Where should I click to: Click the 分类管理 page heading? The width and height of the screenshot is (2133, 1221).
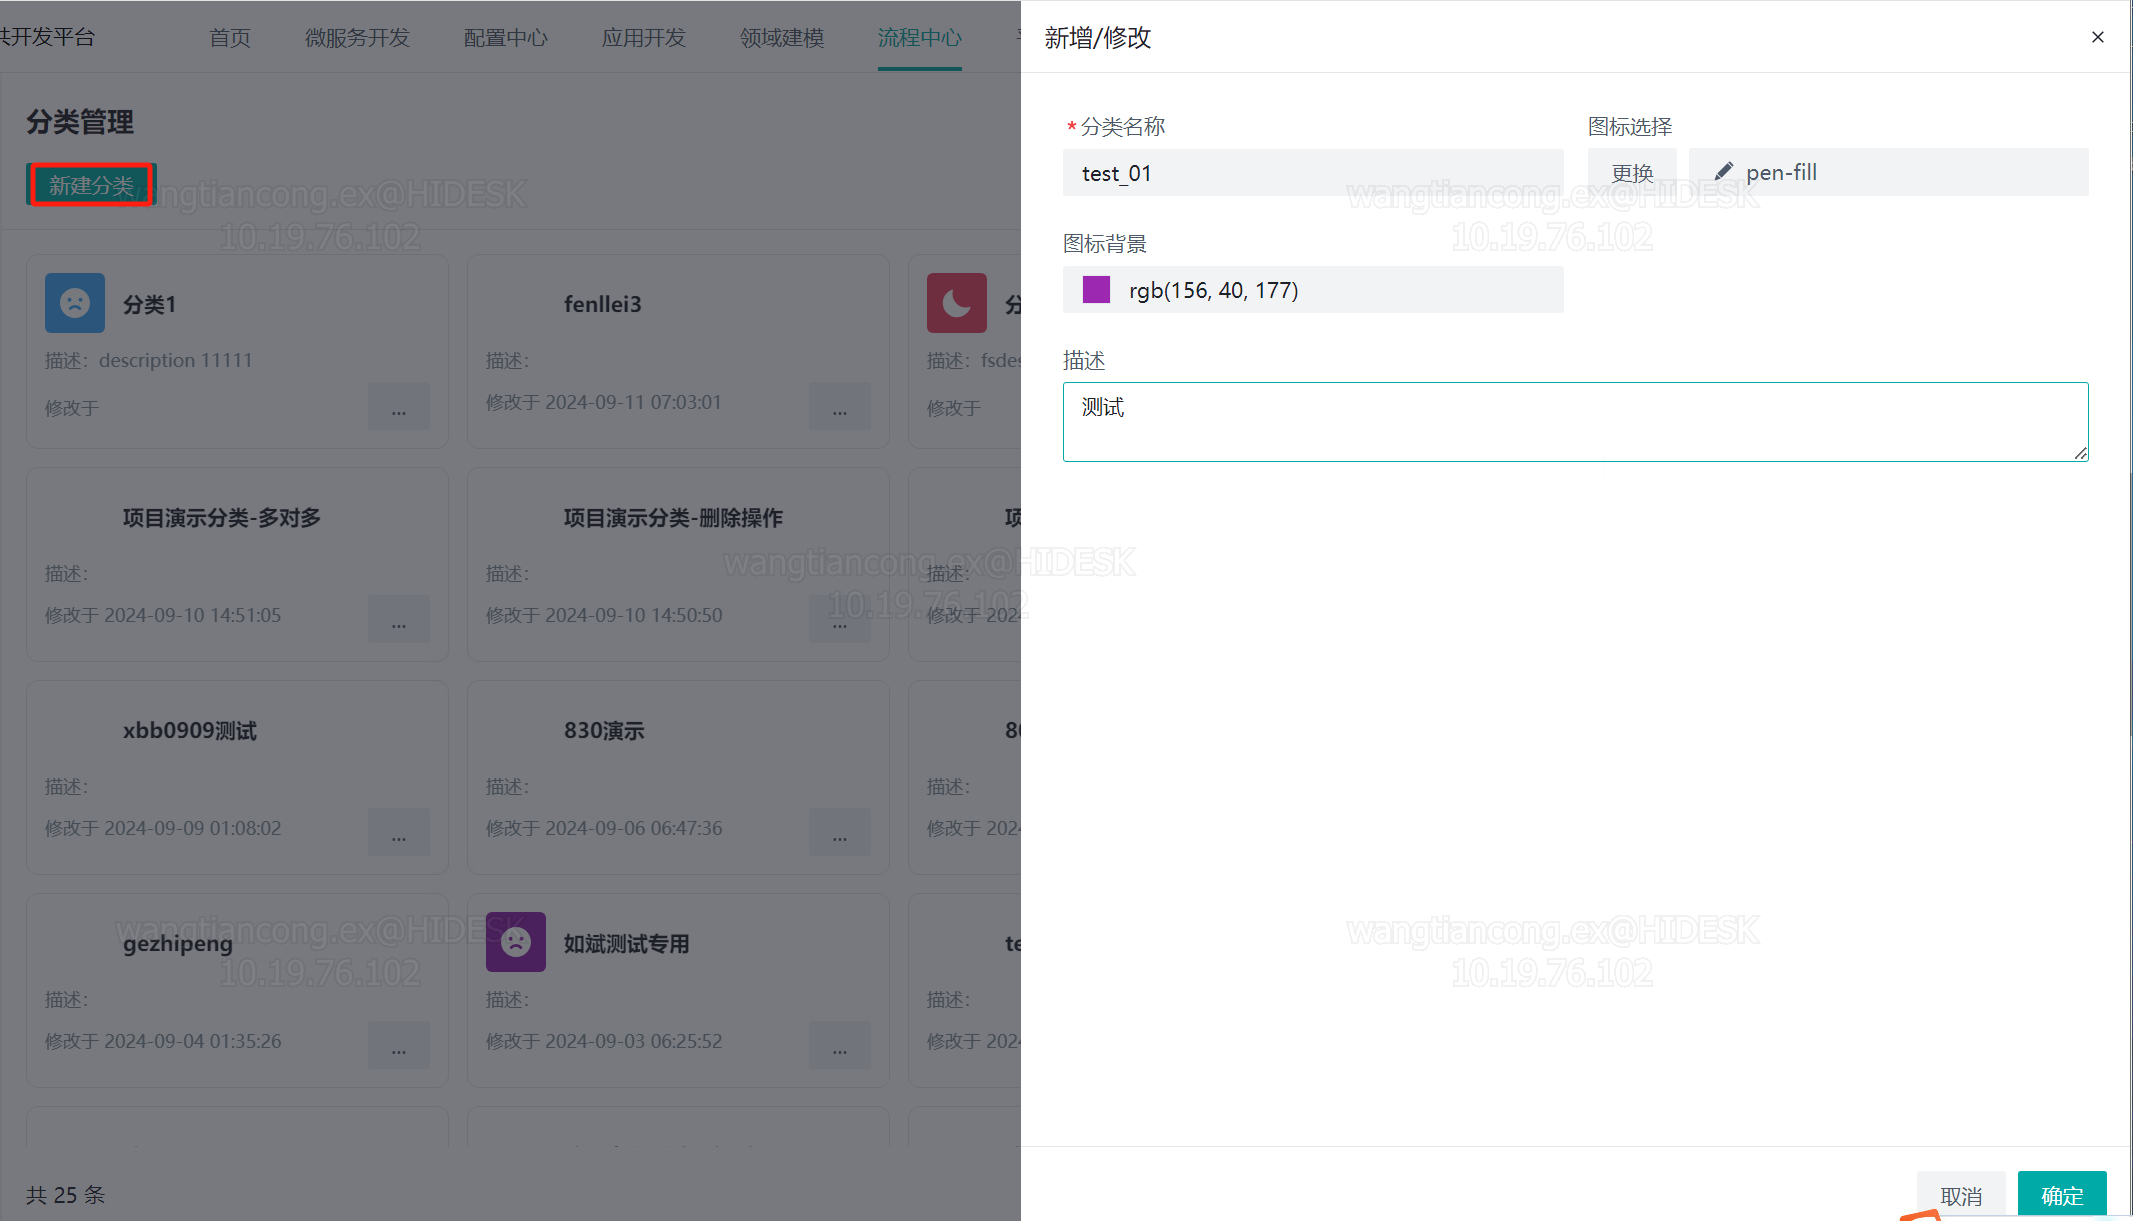[x=80, y=122]
